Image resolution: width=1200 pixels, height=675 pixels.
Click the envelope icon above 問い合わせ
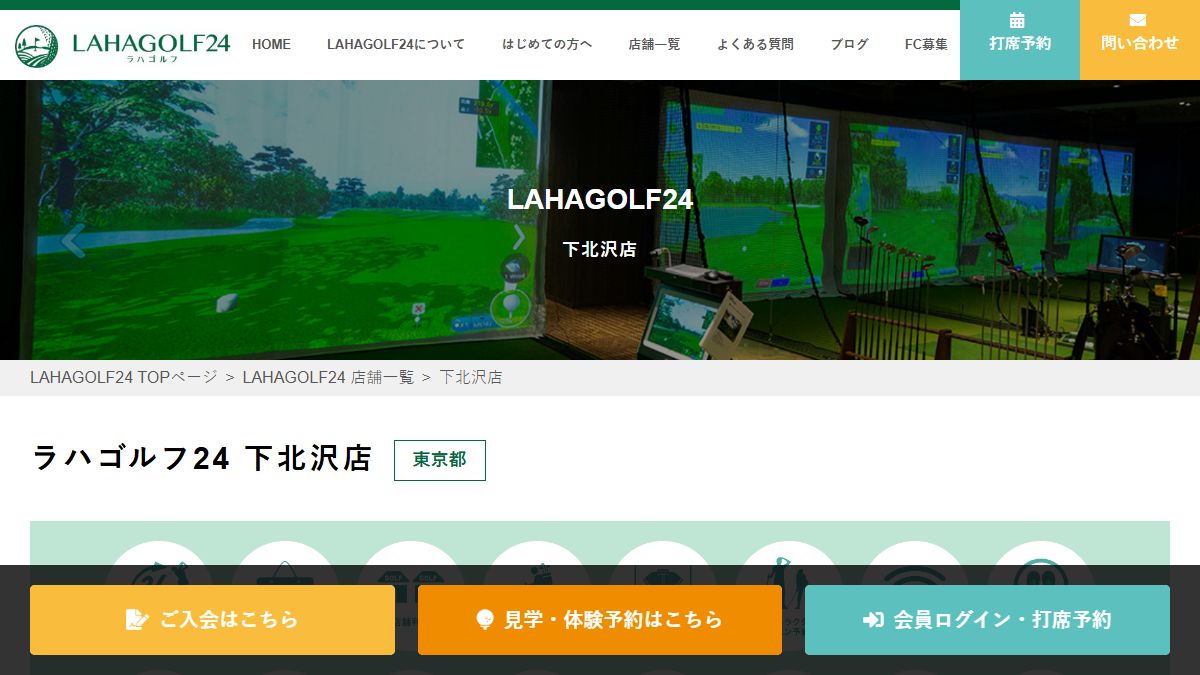[x=1138, y=20]
